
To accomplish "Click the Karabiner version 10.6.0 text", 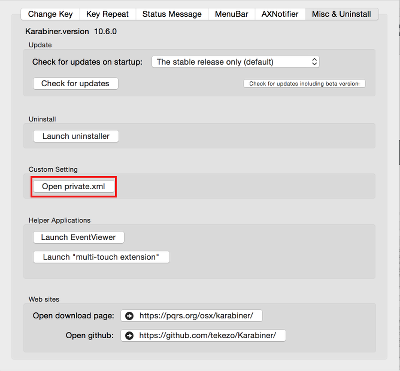I will [x=71, y=31].
